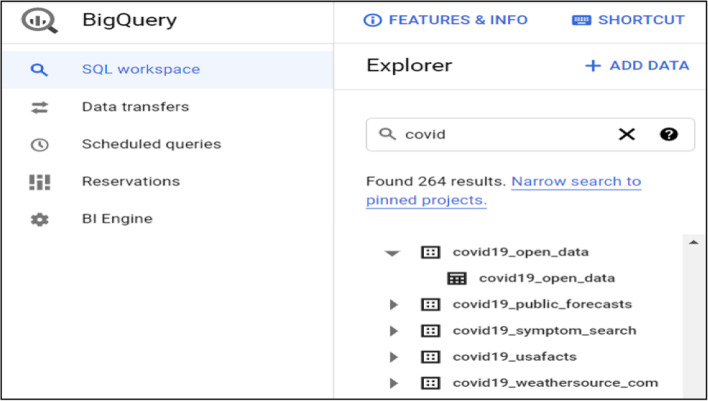Click the Data transfers arrows icon
This screenshot has height=401, width=708.
click(39, 107)
